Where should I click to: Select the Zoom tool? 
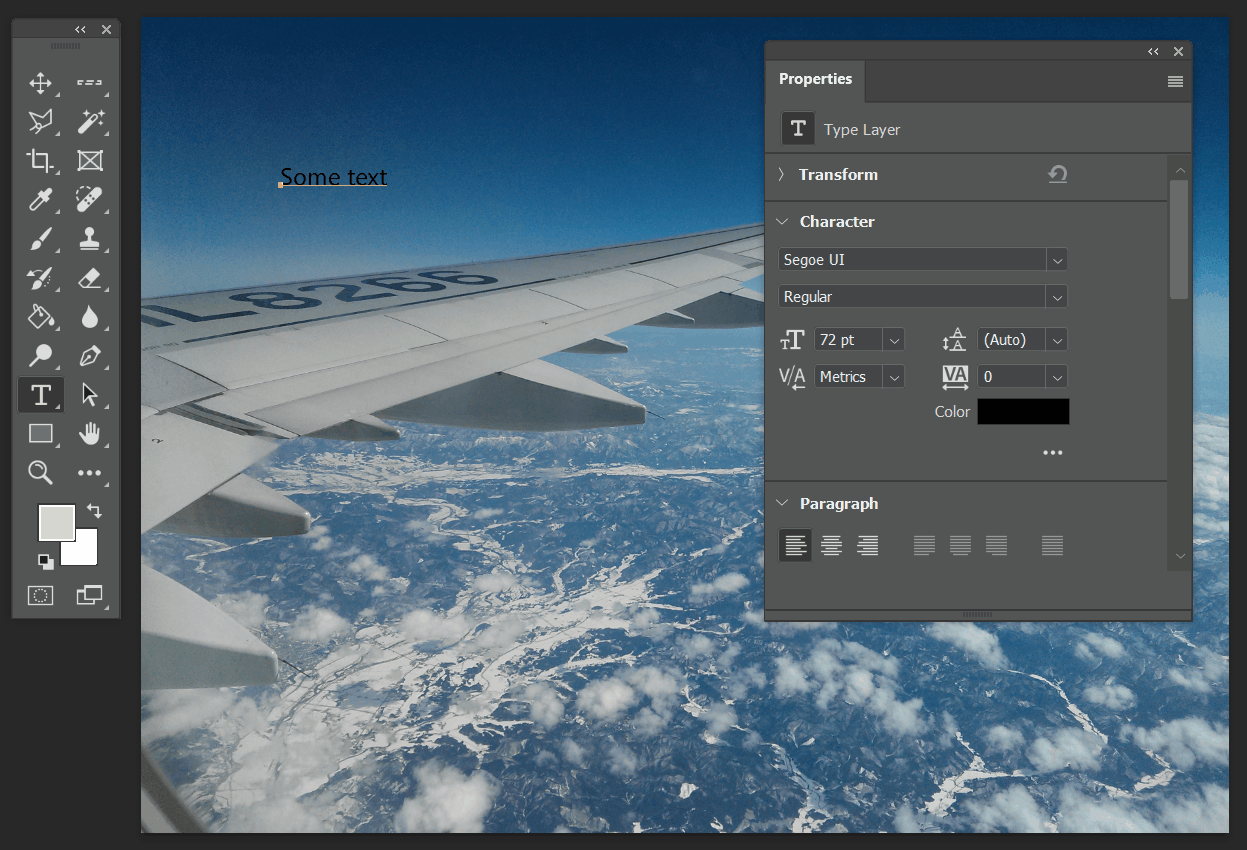tap(40, 473)
